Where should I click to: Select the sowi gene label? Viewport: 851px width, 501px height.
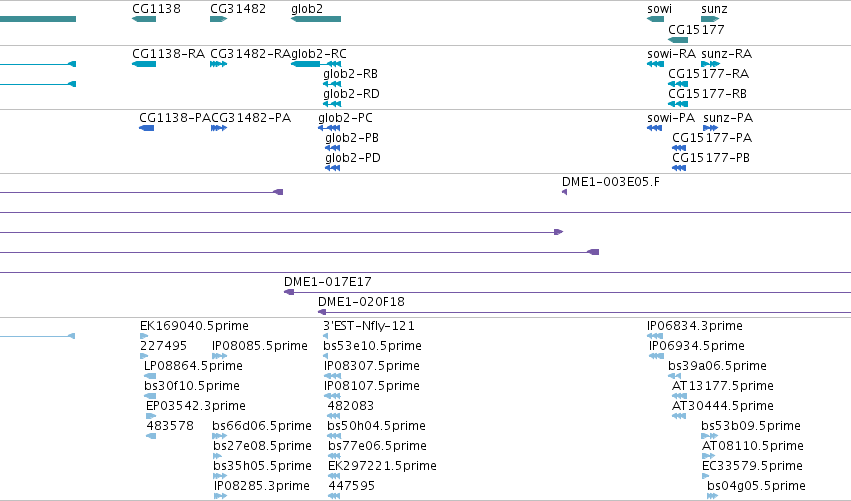tap(659, 9)
